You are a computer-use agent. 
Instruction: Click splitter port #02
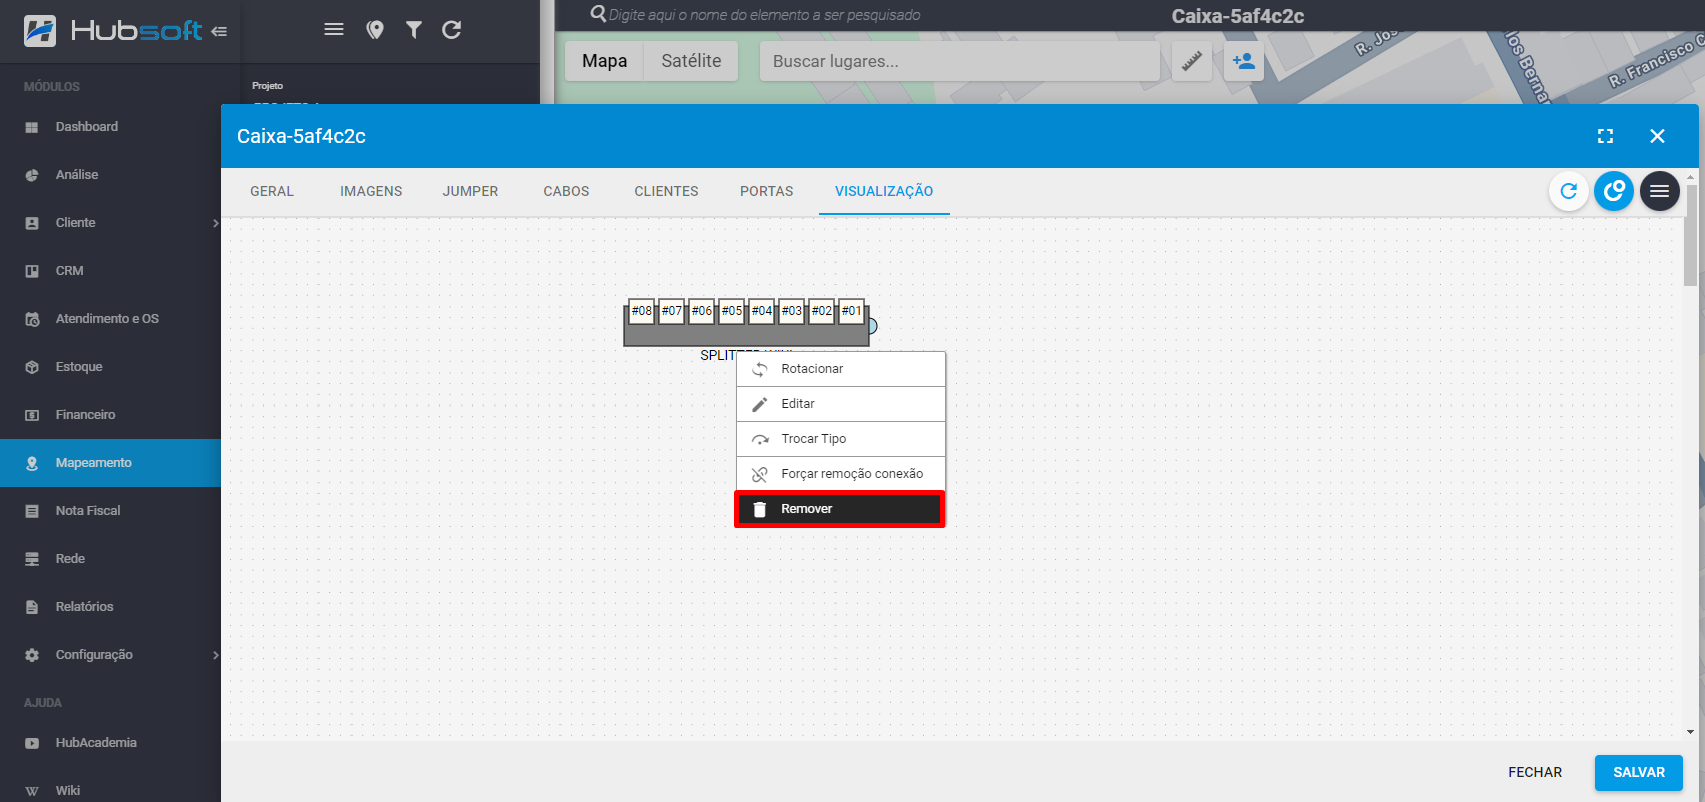[822, 311]
